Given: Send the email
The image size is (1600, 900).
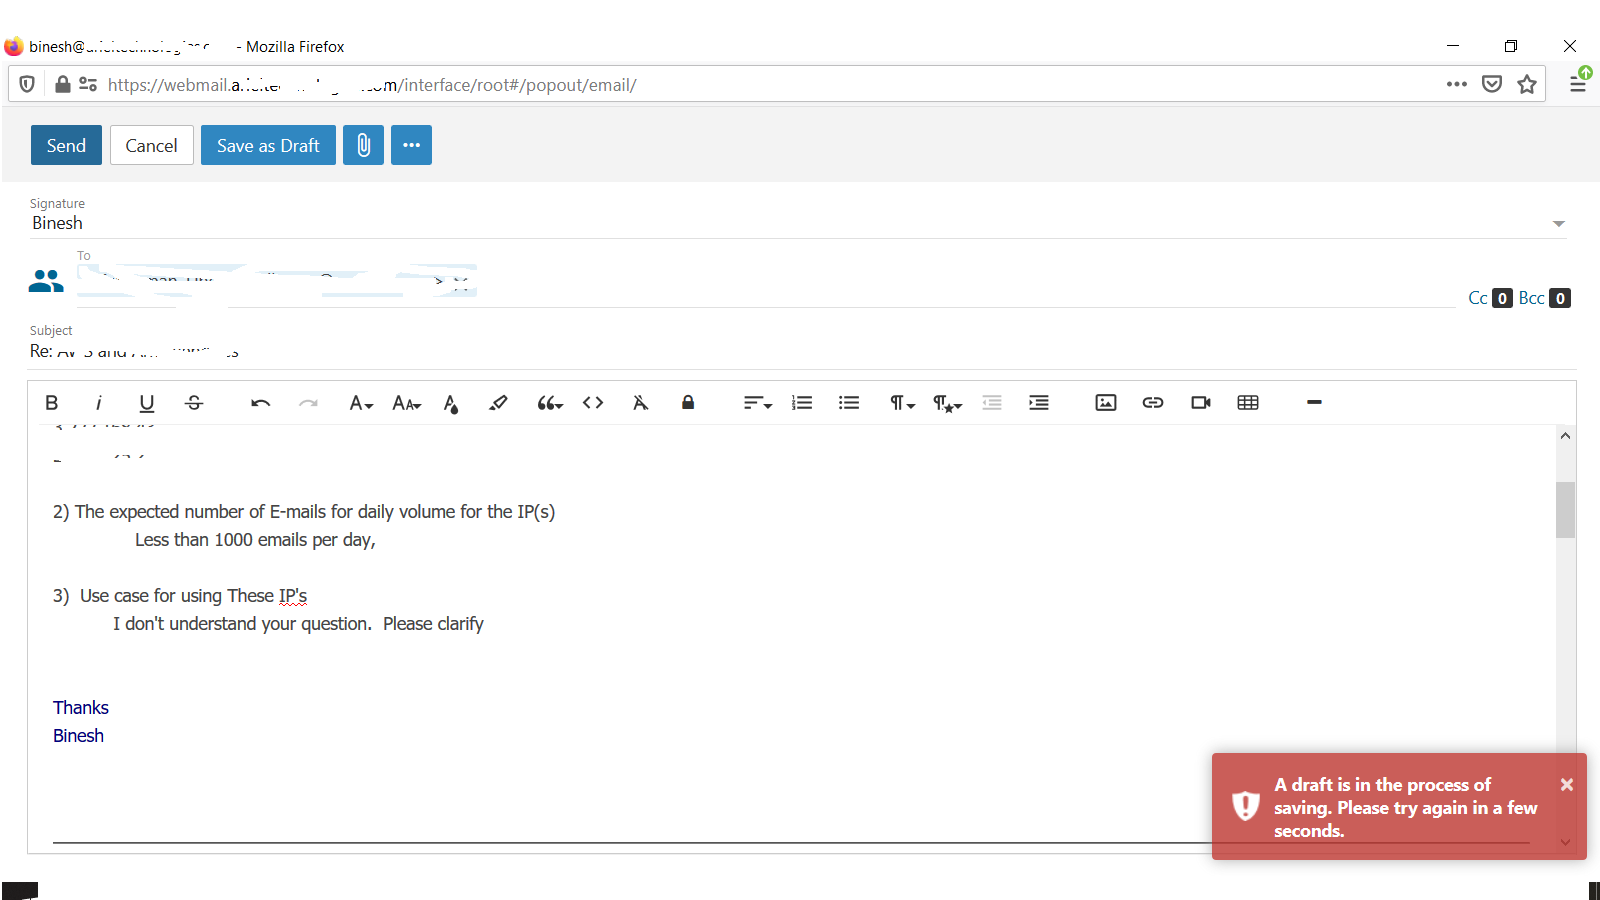Looking at the screenshot, I should click(x=66, y=145).
